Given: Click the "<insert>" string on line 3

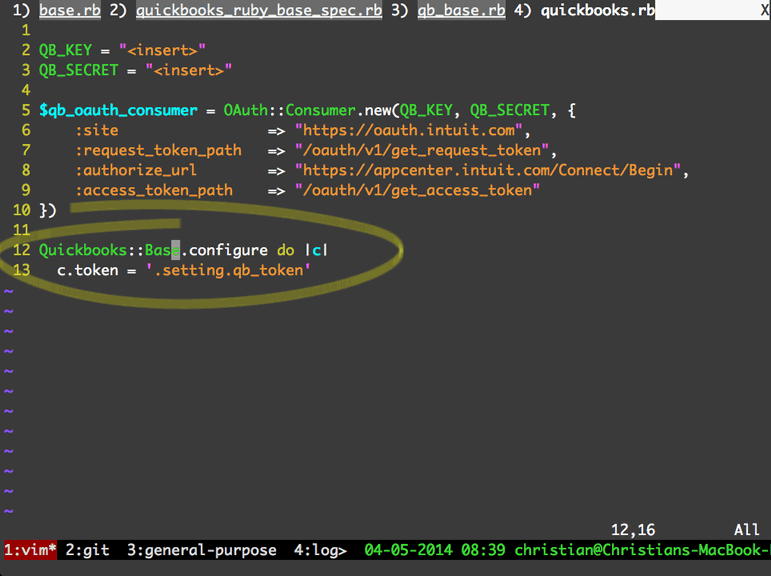Looking at the screenshot, I should pos(189,70).
